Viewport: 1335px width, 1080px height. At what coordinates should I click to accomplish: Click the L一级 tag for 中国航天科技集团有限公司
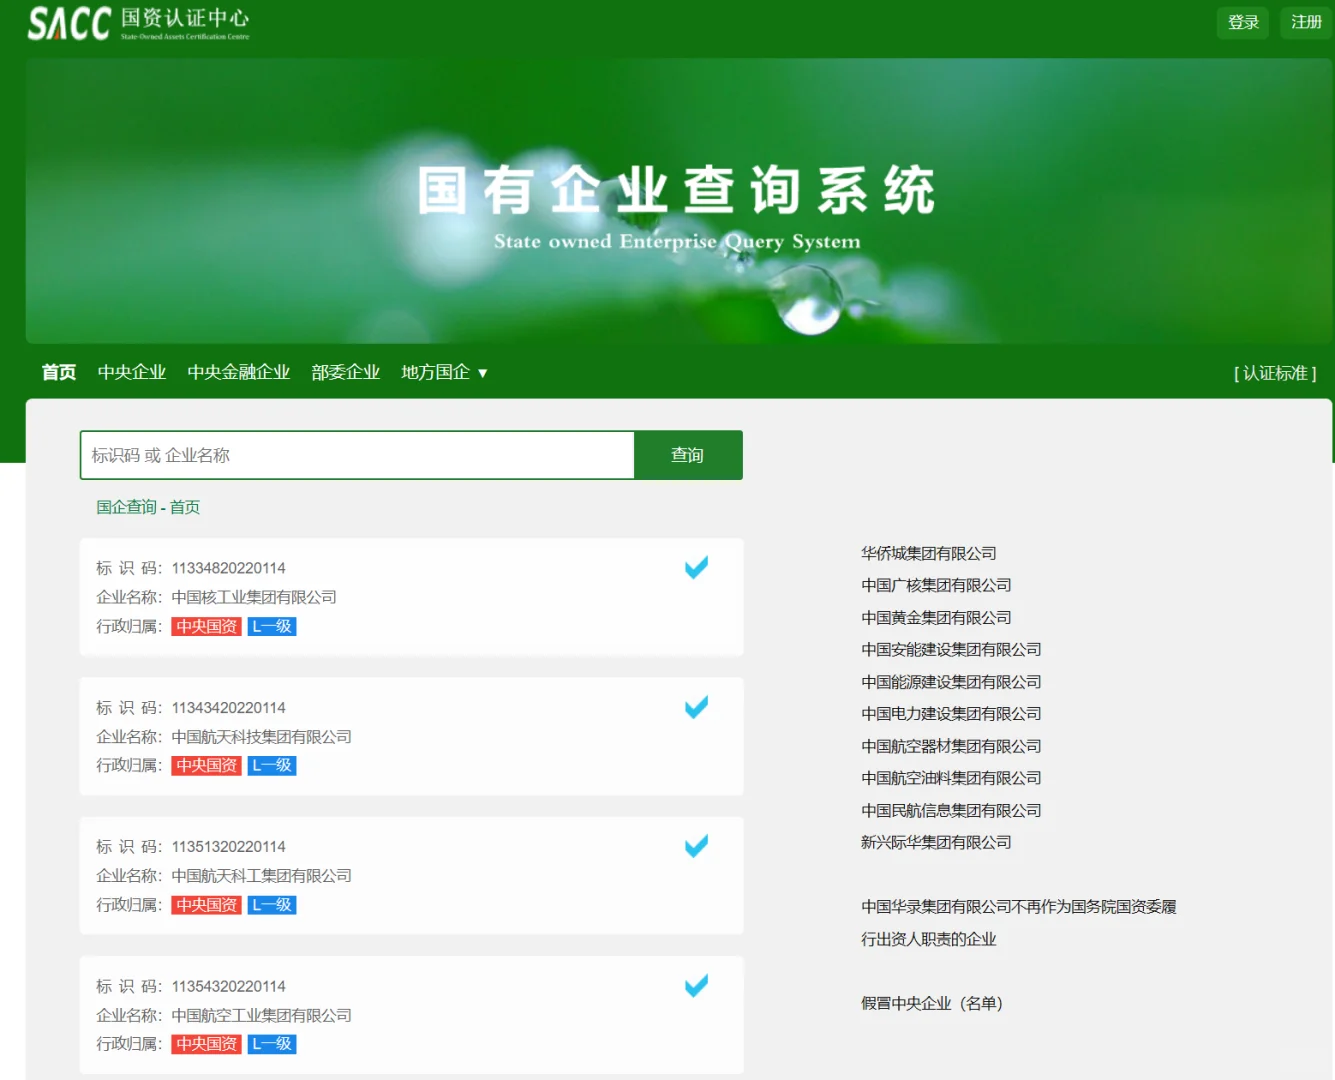click(272, 765)
